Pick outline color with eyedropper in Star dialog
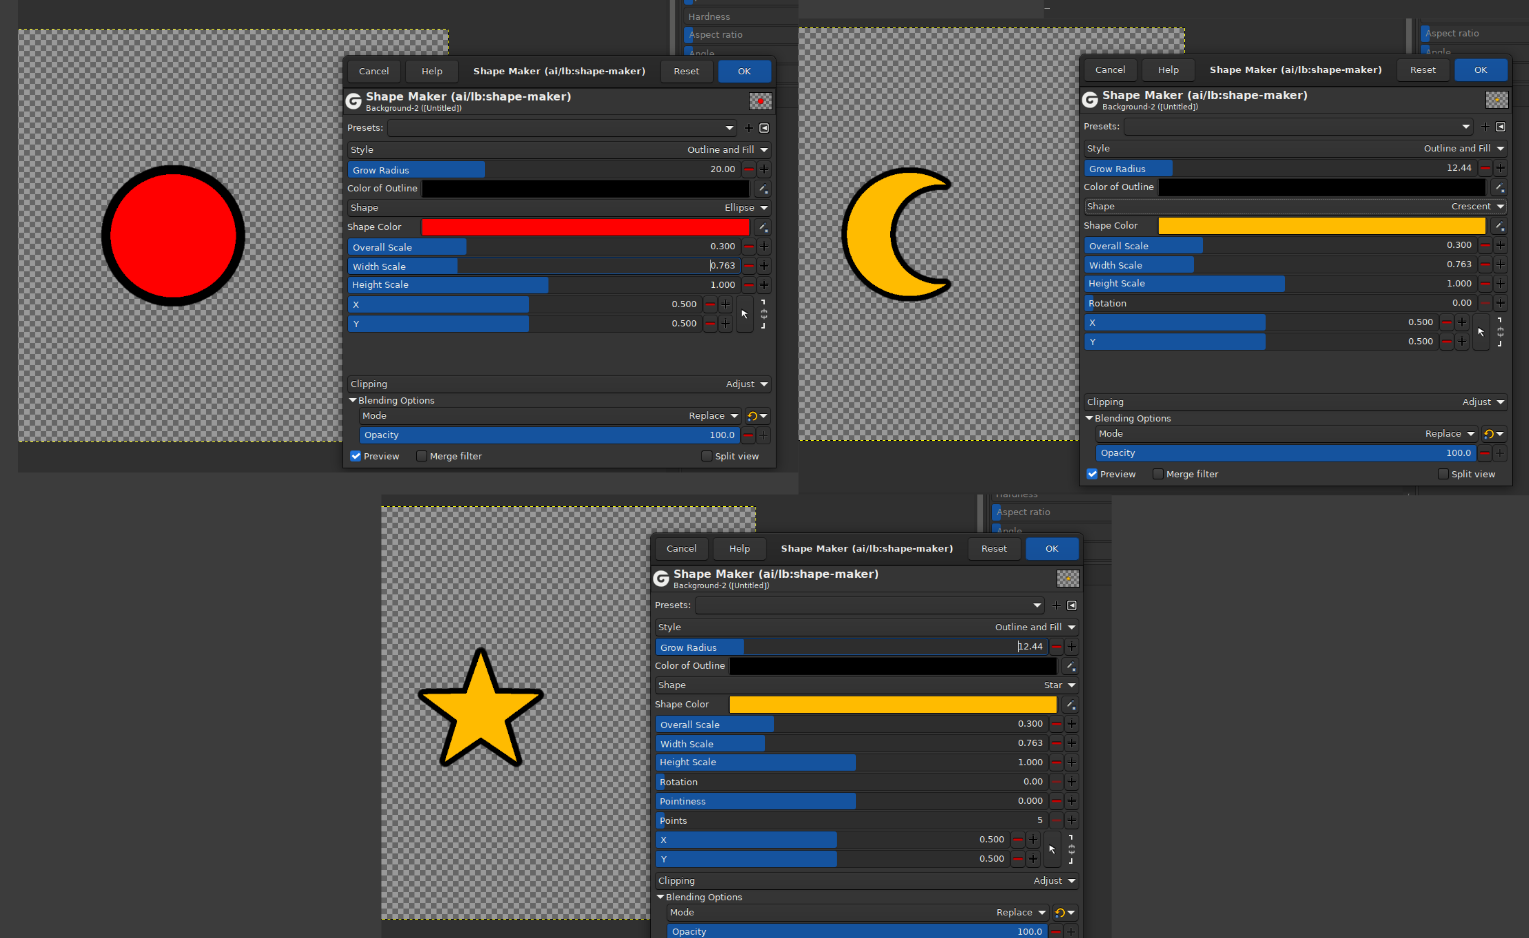 point(1070,666)
